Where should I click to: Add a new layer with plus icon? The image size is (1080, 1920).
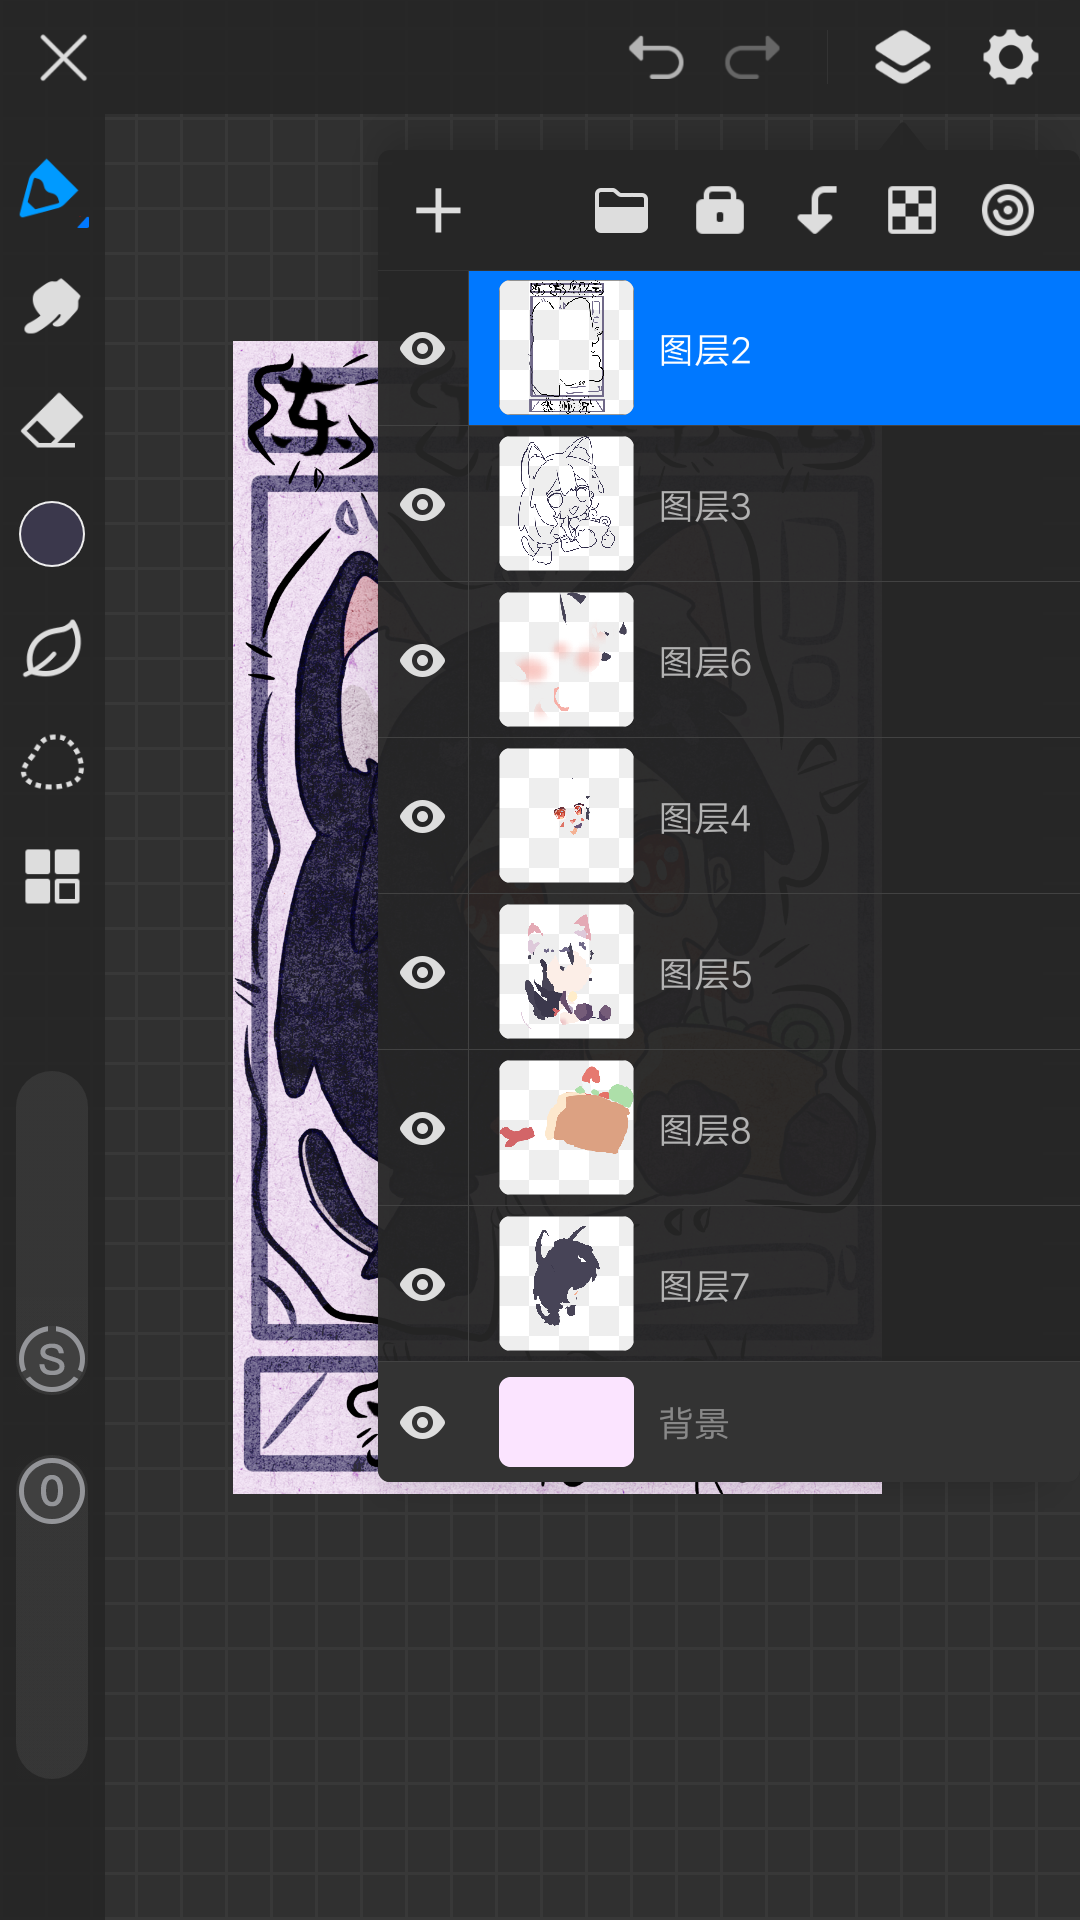(438, 211)
